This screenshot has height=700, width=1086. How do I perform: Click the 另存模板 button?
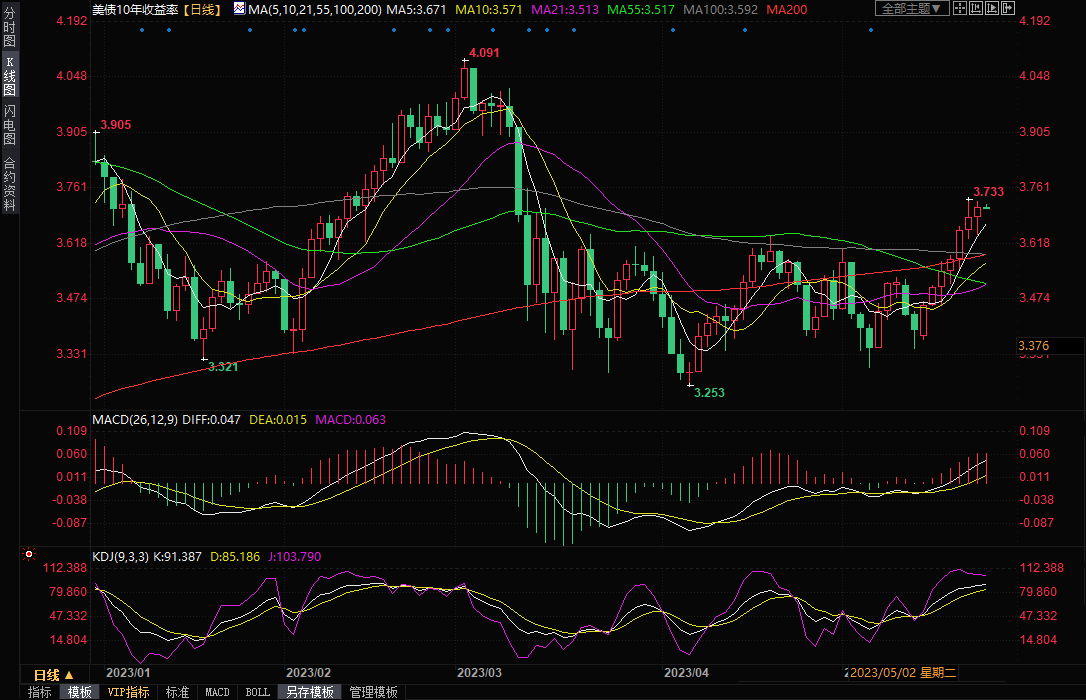tap(309, 692)
